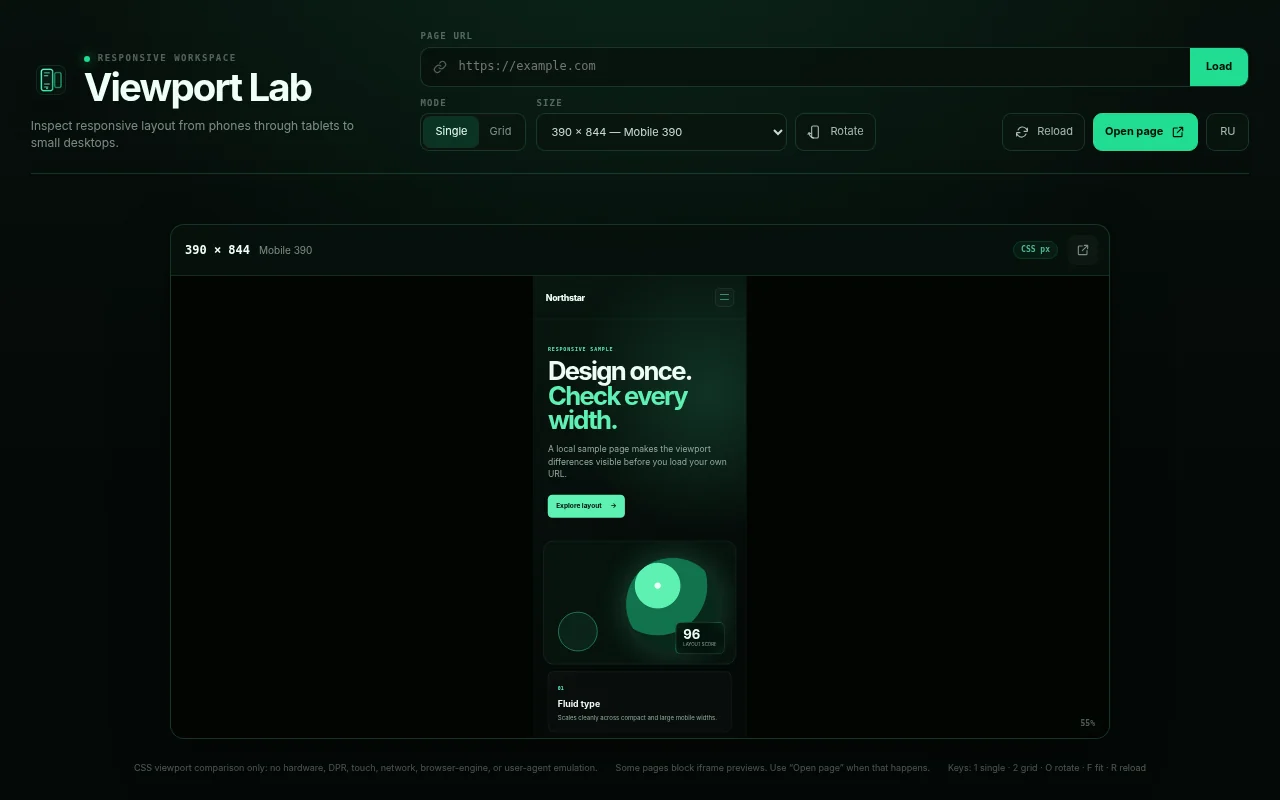Viewport: 1280px width, 800px height.
Task: Click the Load button
Action: coord(1219,67)
